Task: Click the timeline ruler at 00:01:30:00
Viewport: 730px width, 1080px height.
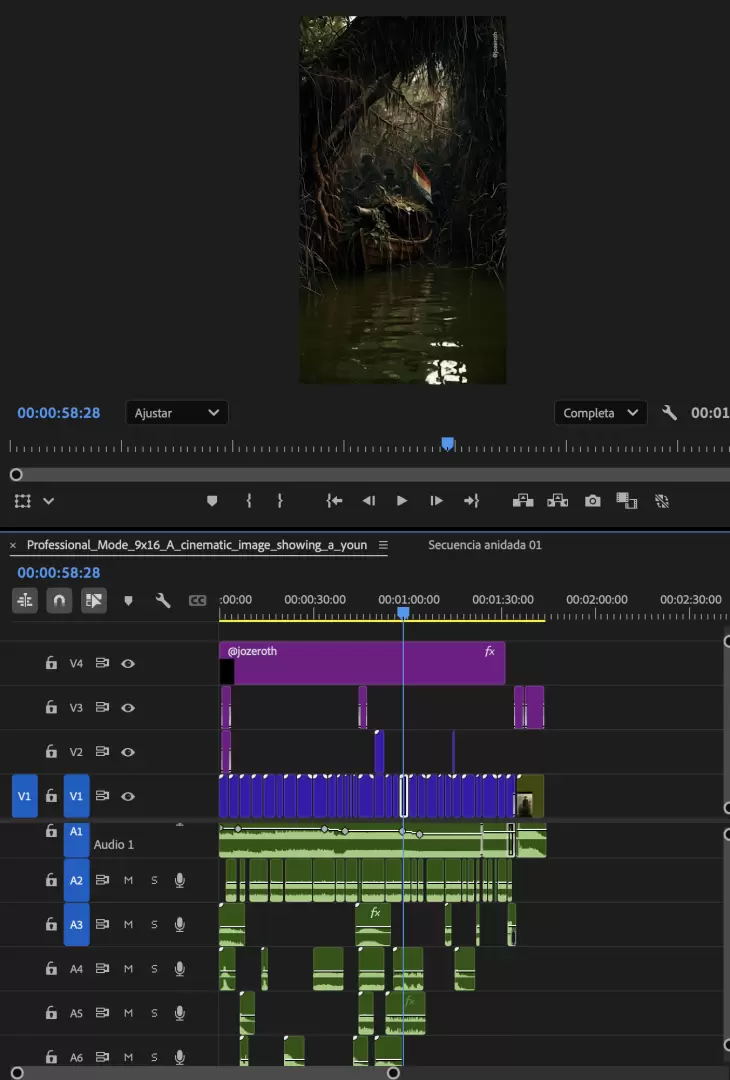Action: (x=503, y=600)
